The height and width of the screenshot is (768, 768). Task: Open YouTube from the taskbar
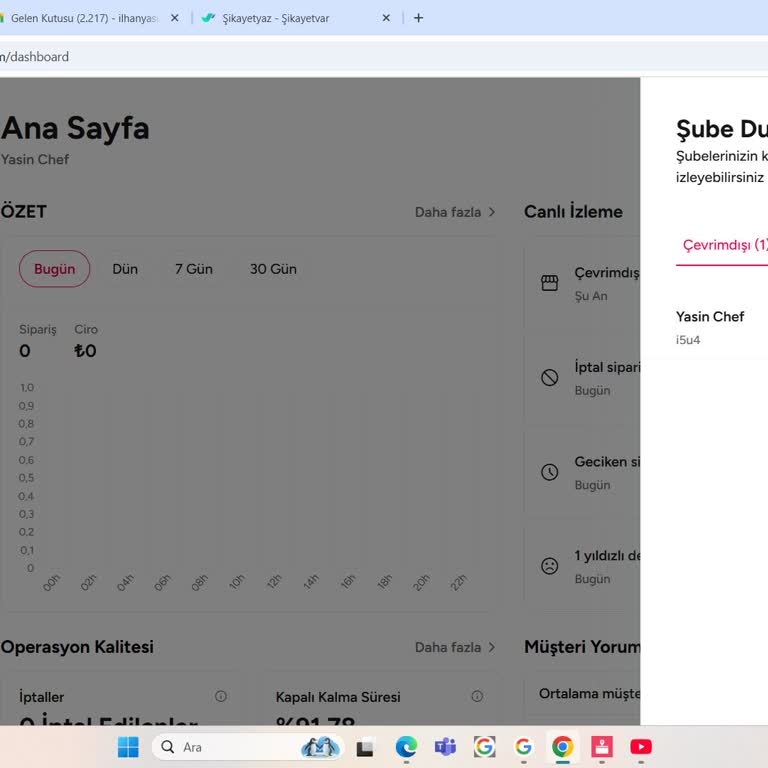coord(641,747)
